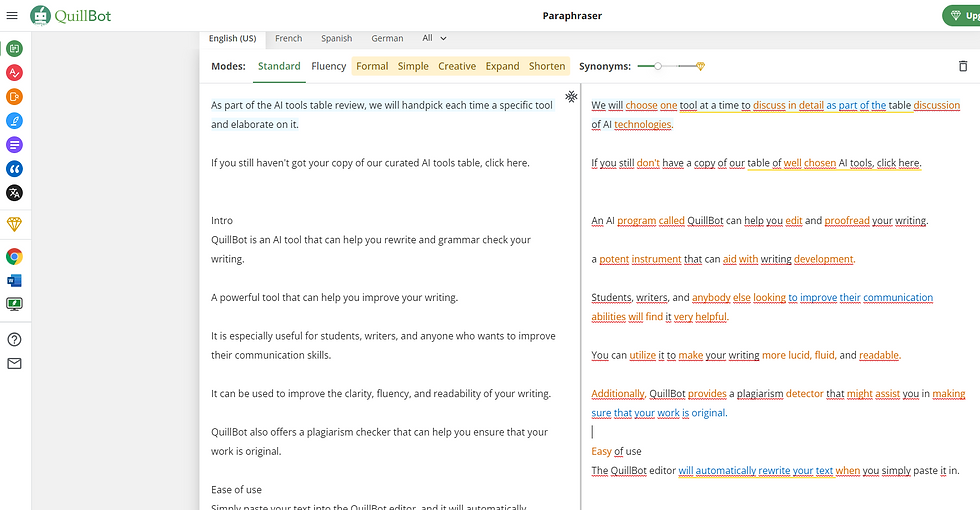This screenshot has width=980, height=510.
Task: Click into the left input text area at 'Intro'
Action: [x=222, y=221]
